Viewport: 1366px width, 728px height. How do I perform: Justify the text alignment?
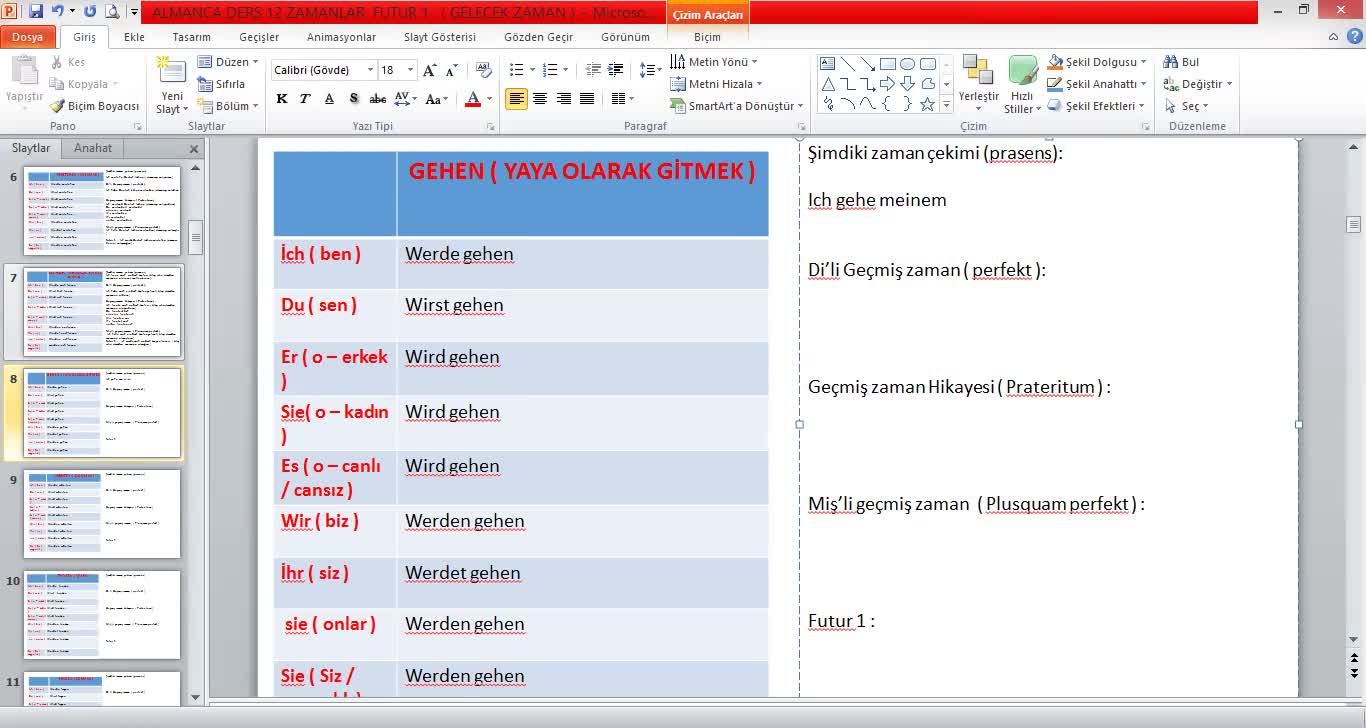pyautogui.click(x=588, y=99)
